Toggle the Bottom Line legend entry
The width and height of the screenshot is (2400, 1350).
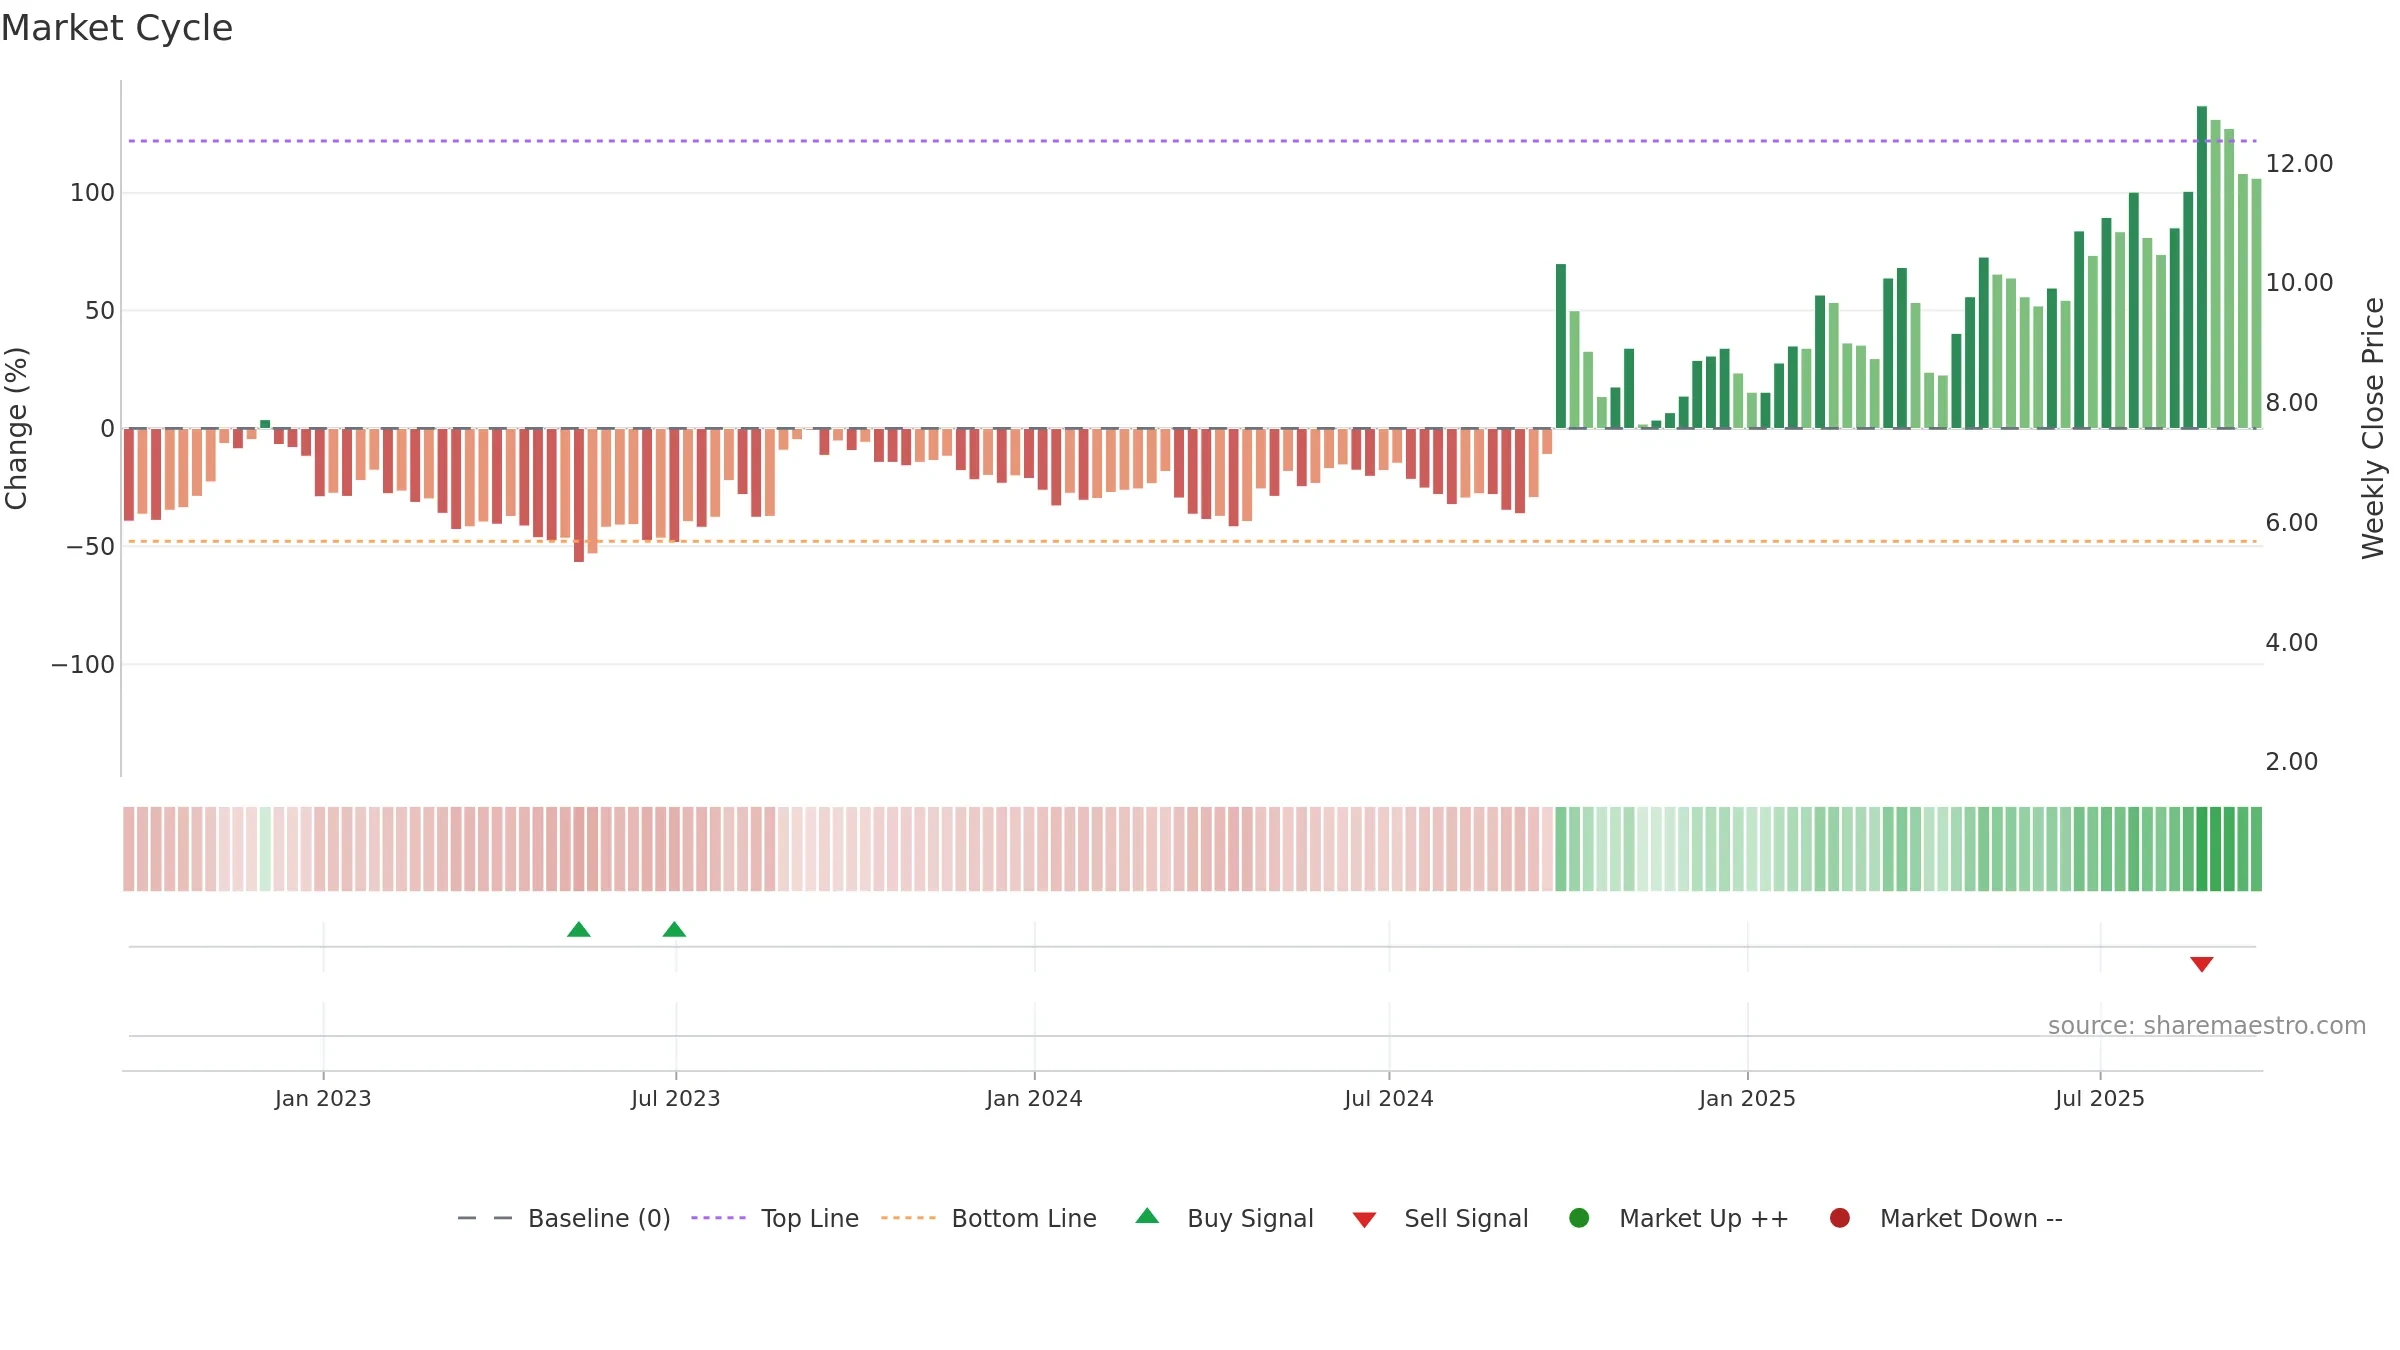pos(989,1218)
